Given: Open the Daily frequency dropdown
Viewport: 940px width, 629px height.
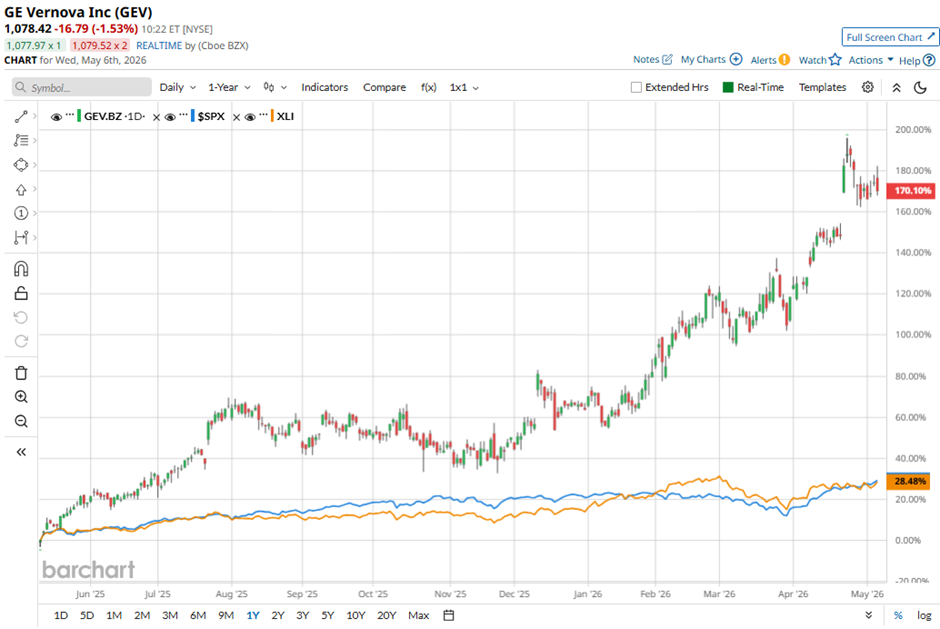Looking at the screenshot, I should (x=177, y=88).
